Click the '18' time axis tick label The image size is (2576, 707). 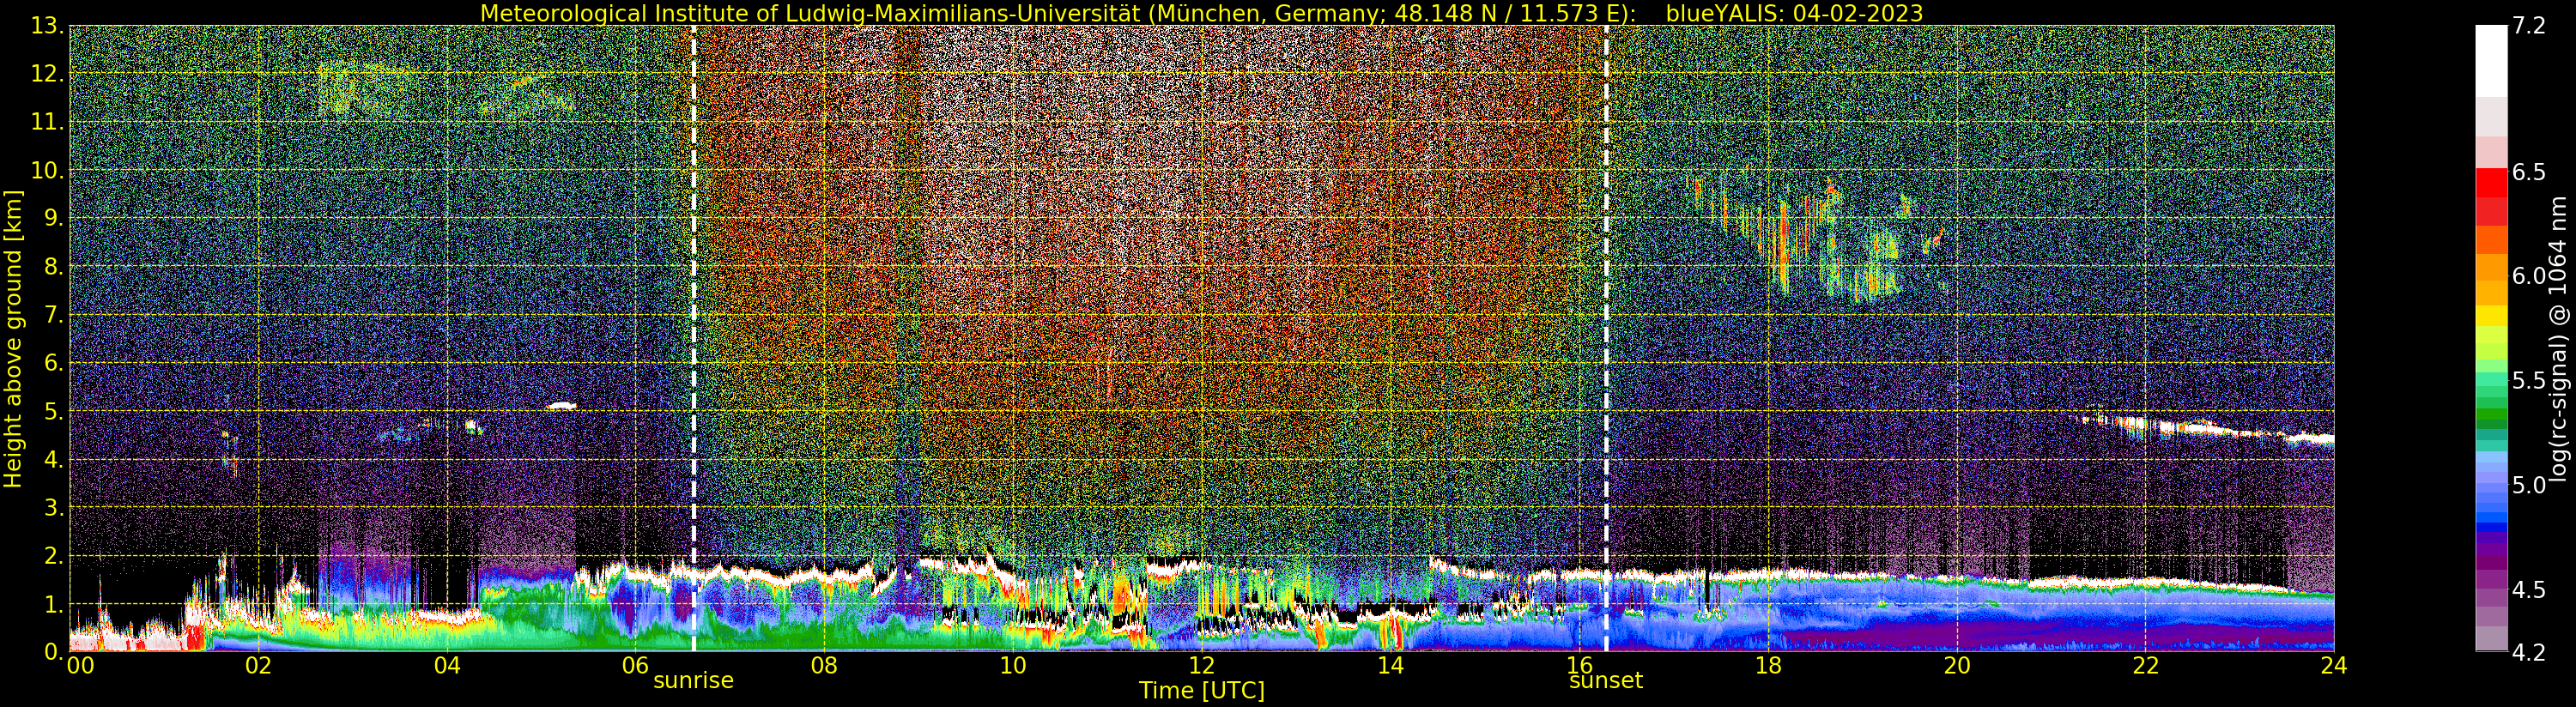(x=1768, y=665)
